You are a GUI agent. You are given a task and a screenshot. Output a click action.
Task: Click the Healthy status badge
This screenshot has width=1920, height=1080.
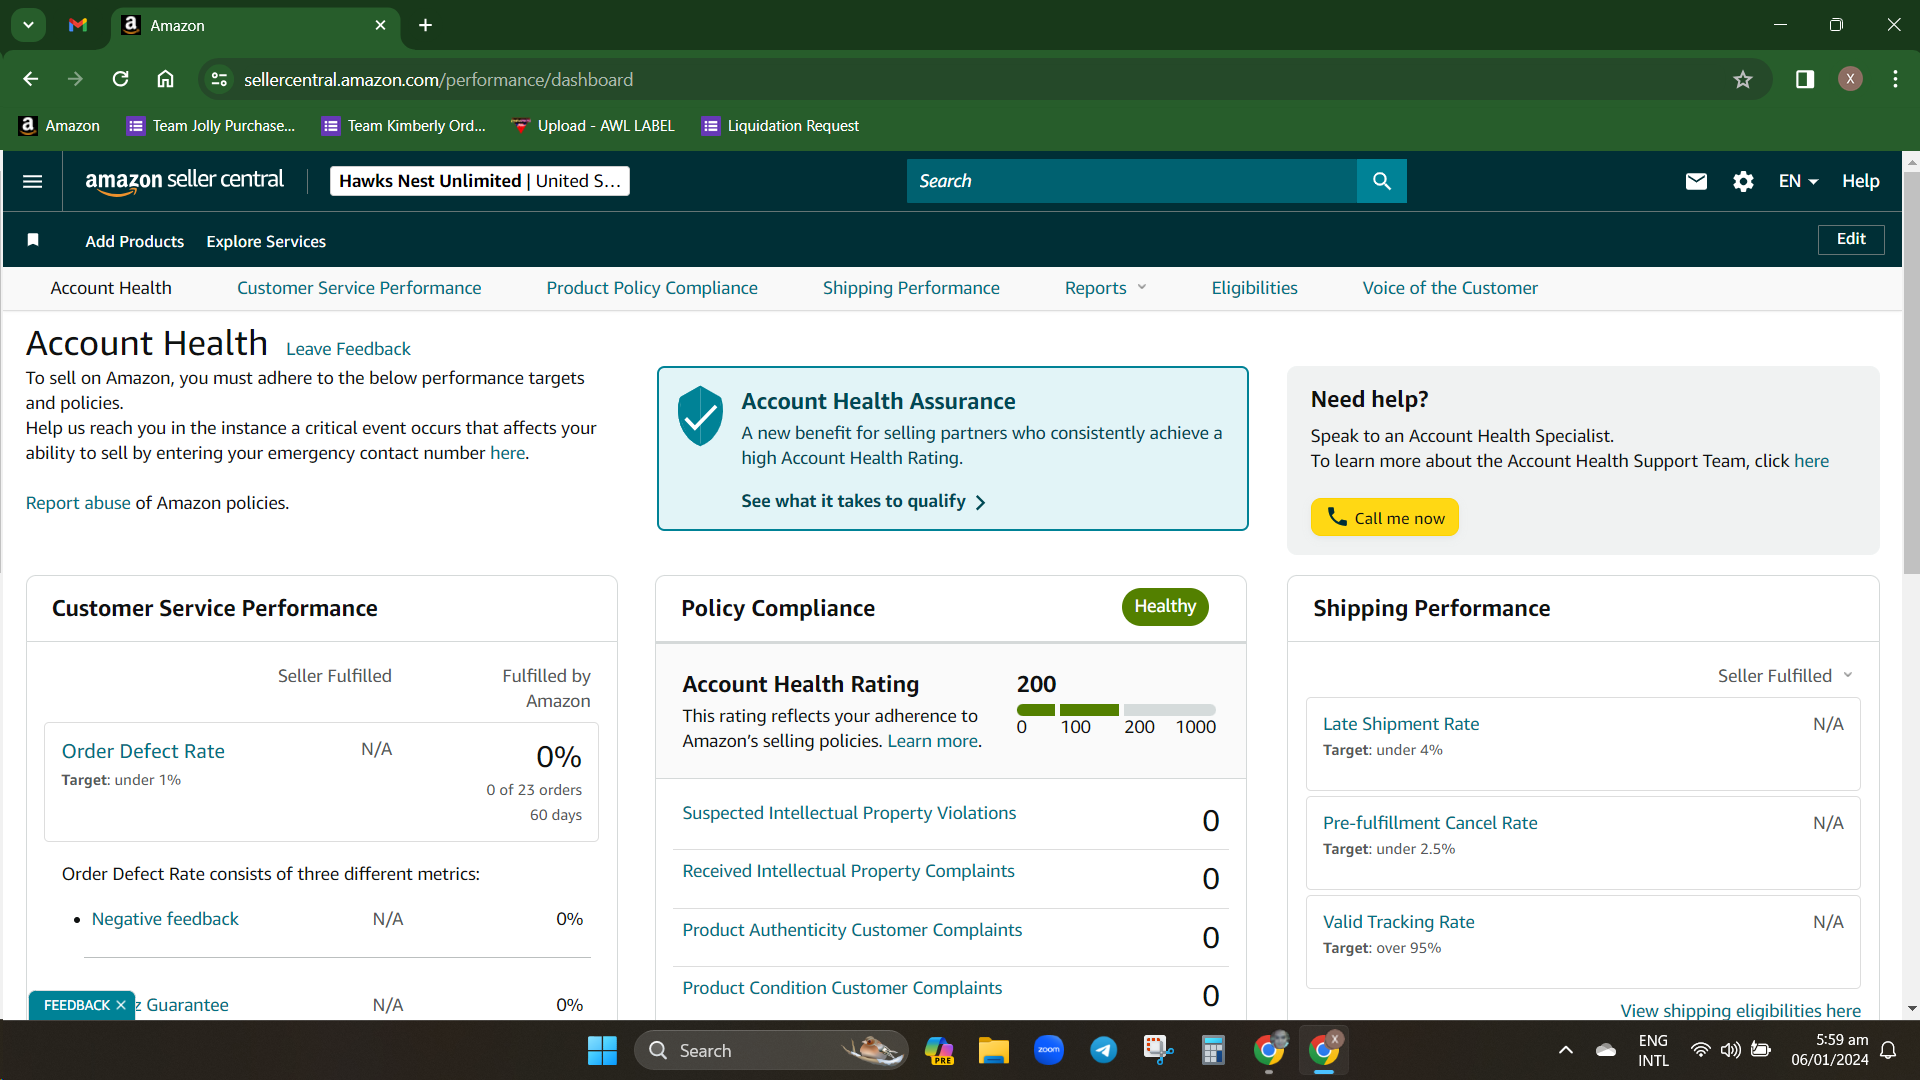click(x=1165, y=607)
